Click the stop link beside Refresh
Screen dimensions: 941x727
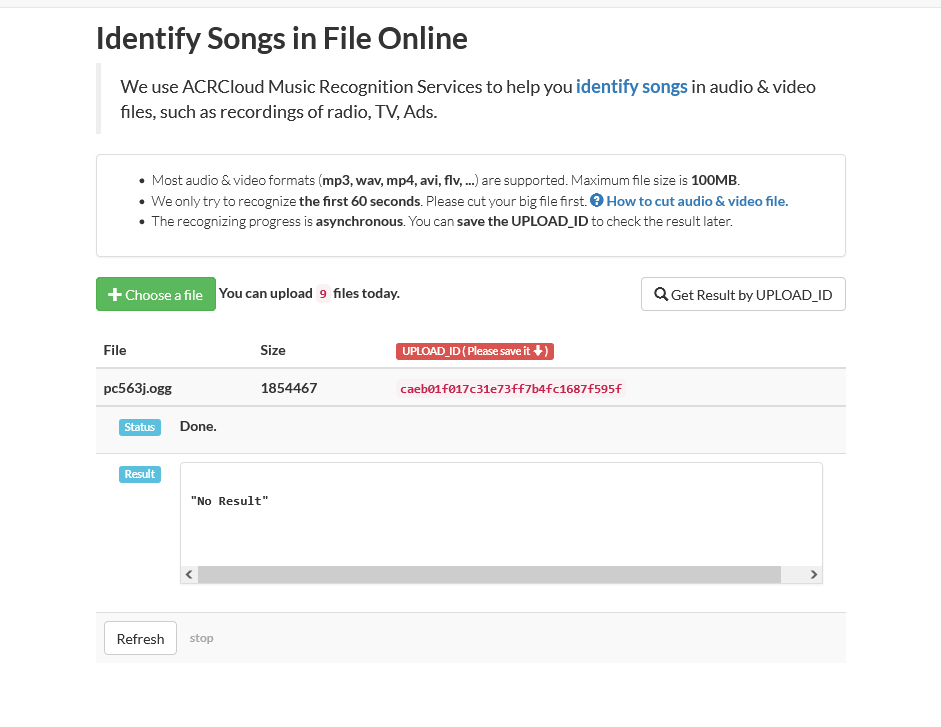pos(201,638)
